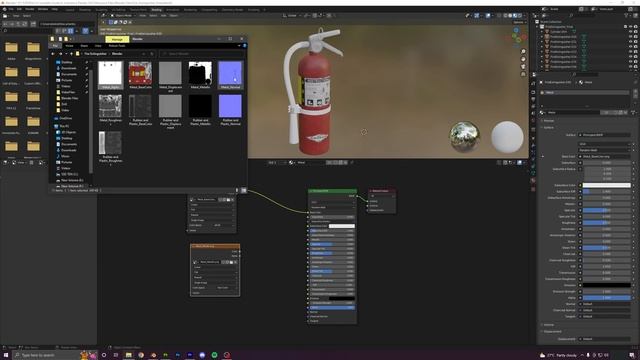The height and width of the screenshot is (360, 640).
Task: Toggle camera view icon in viewport
Action: pos(523,67)
